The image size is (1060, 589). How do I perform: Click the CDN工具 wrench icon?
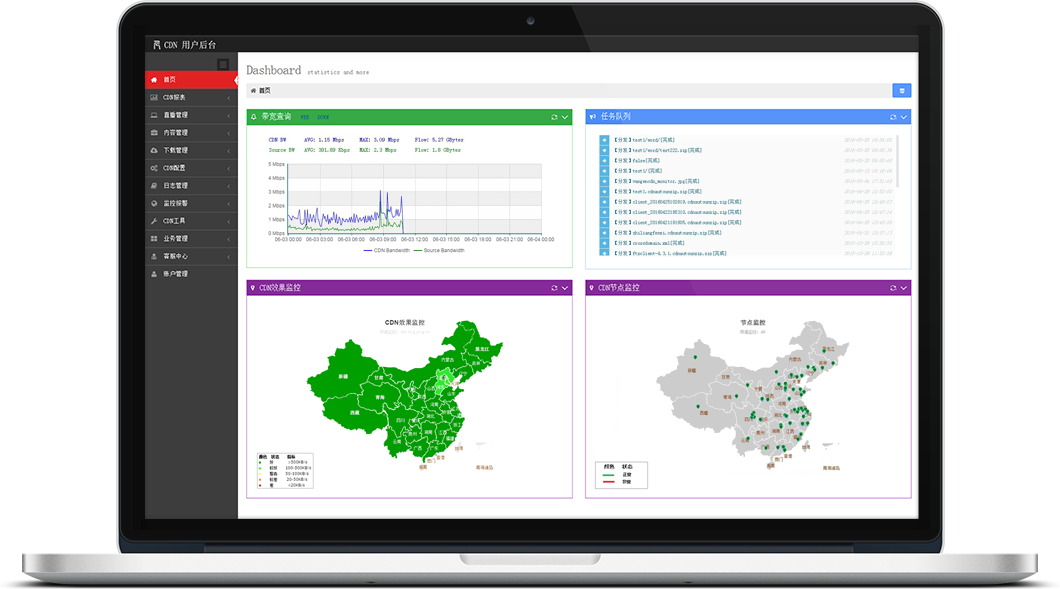click(x=153, y=220)
